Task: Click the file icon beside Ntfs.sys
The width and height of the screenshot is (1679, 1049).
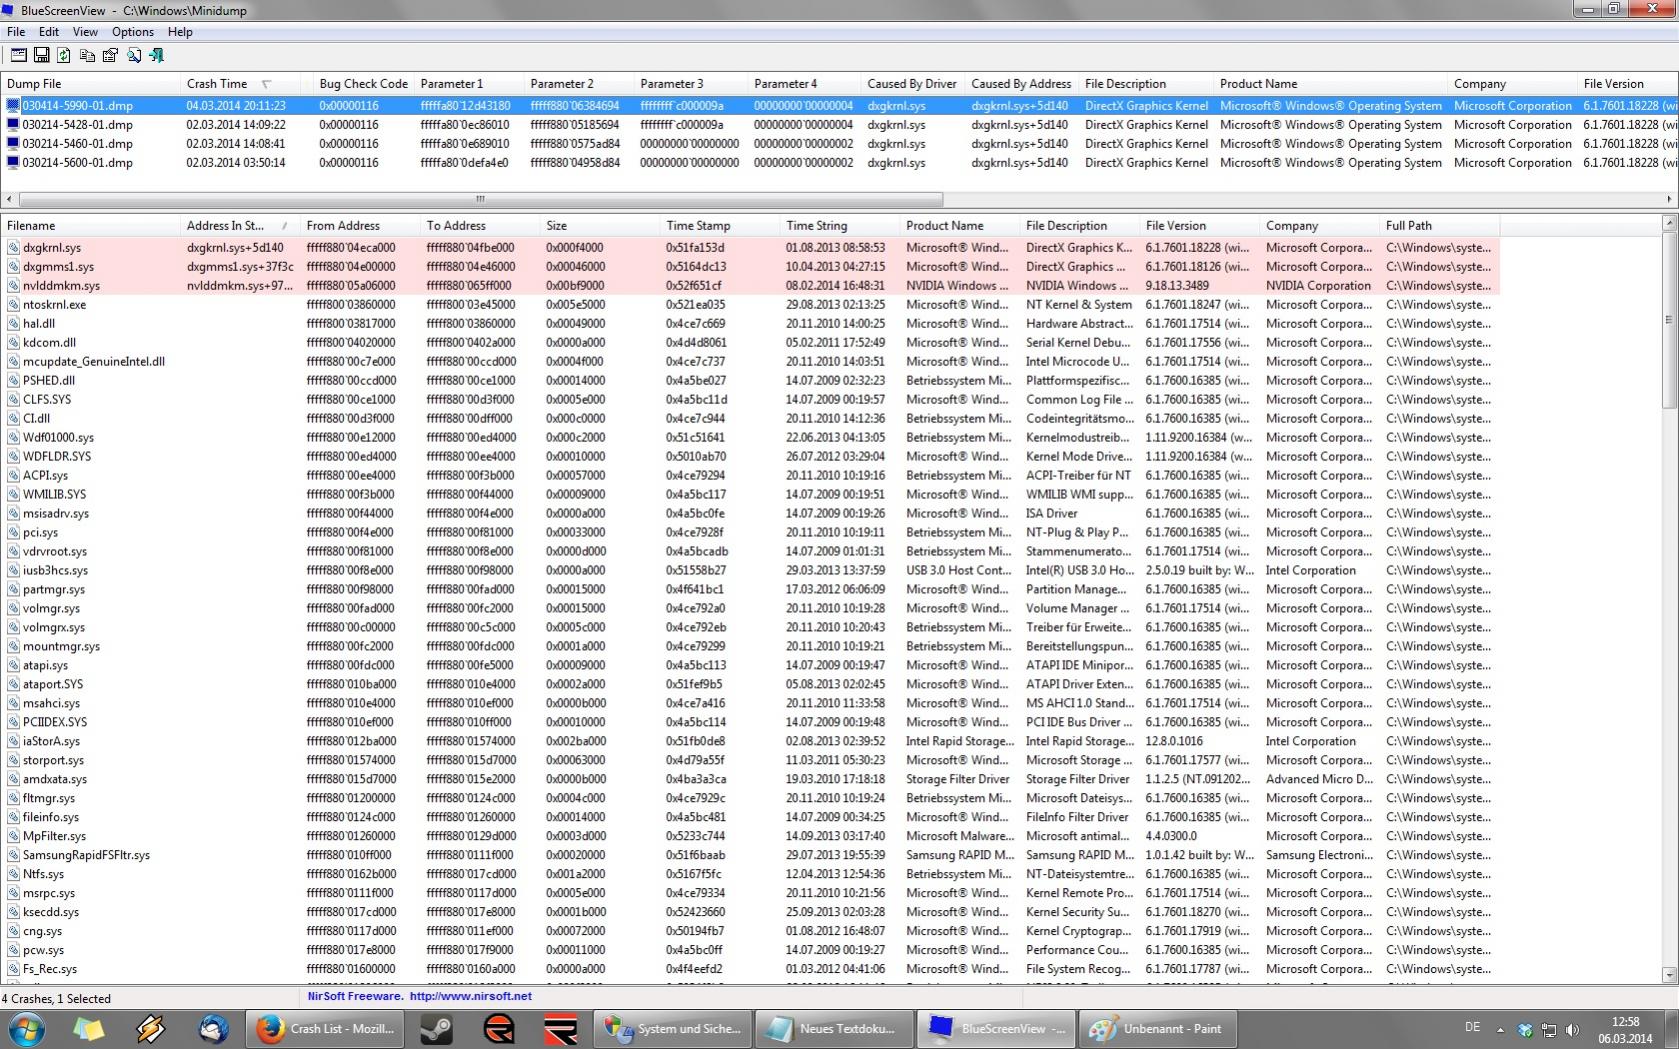Action: click(13, 874)
